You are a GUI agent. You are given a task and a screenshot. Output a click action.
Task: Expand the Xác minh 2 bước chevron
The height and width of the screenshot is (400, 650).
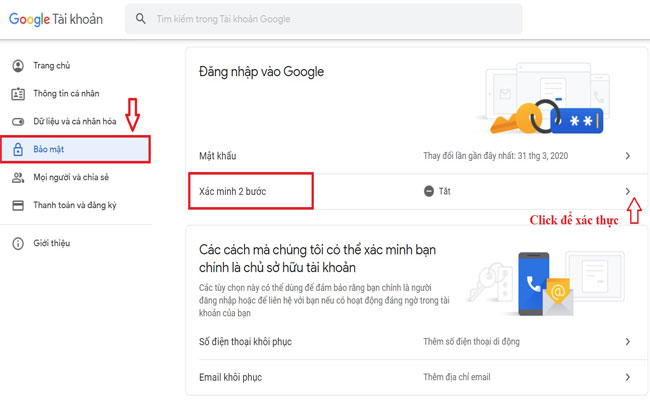click(x=628, y=191)
